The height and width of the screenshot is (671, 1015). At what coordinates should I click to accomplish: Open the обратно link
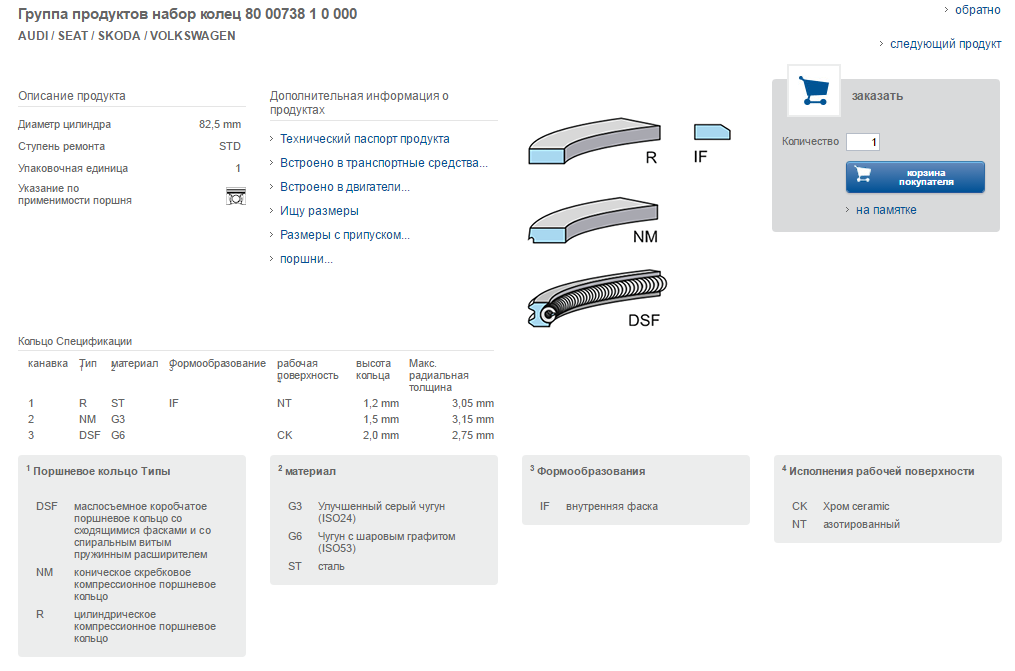[x=977, y=10]
